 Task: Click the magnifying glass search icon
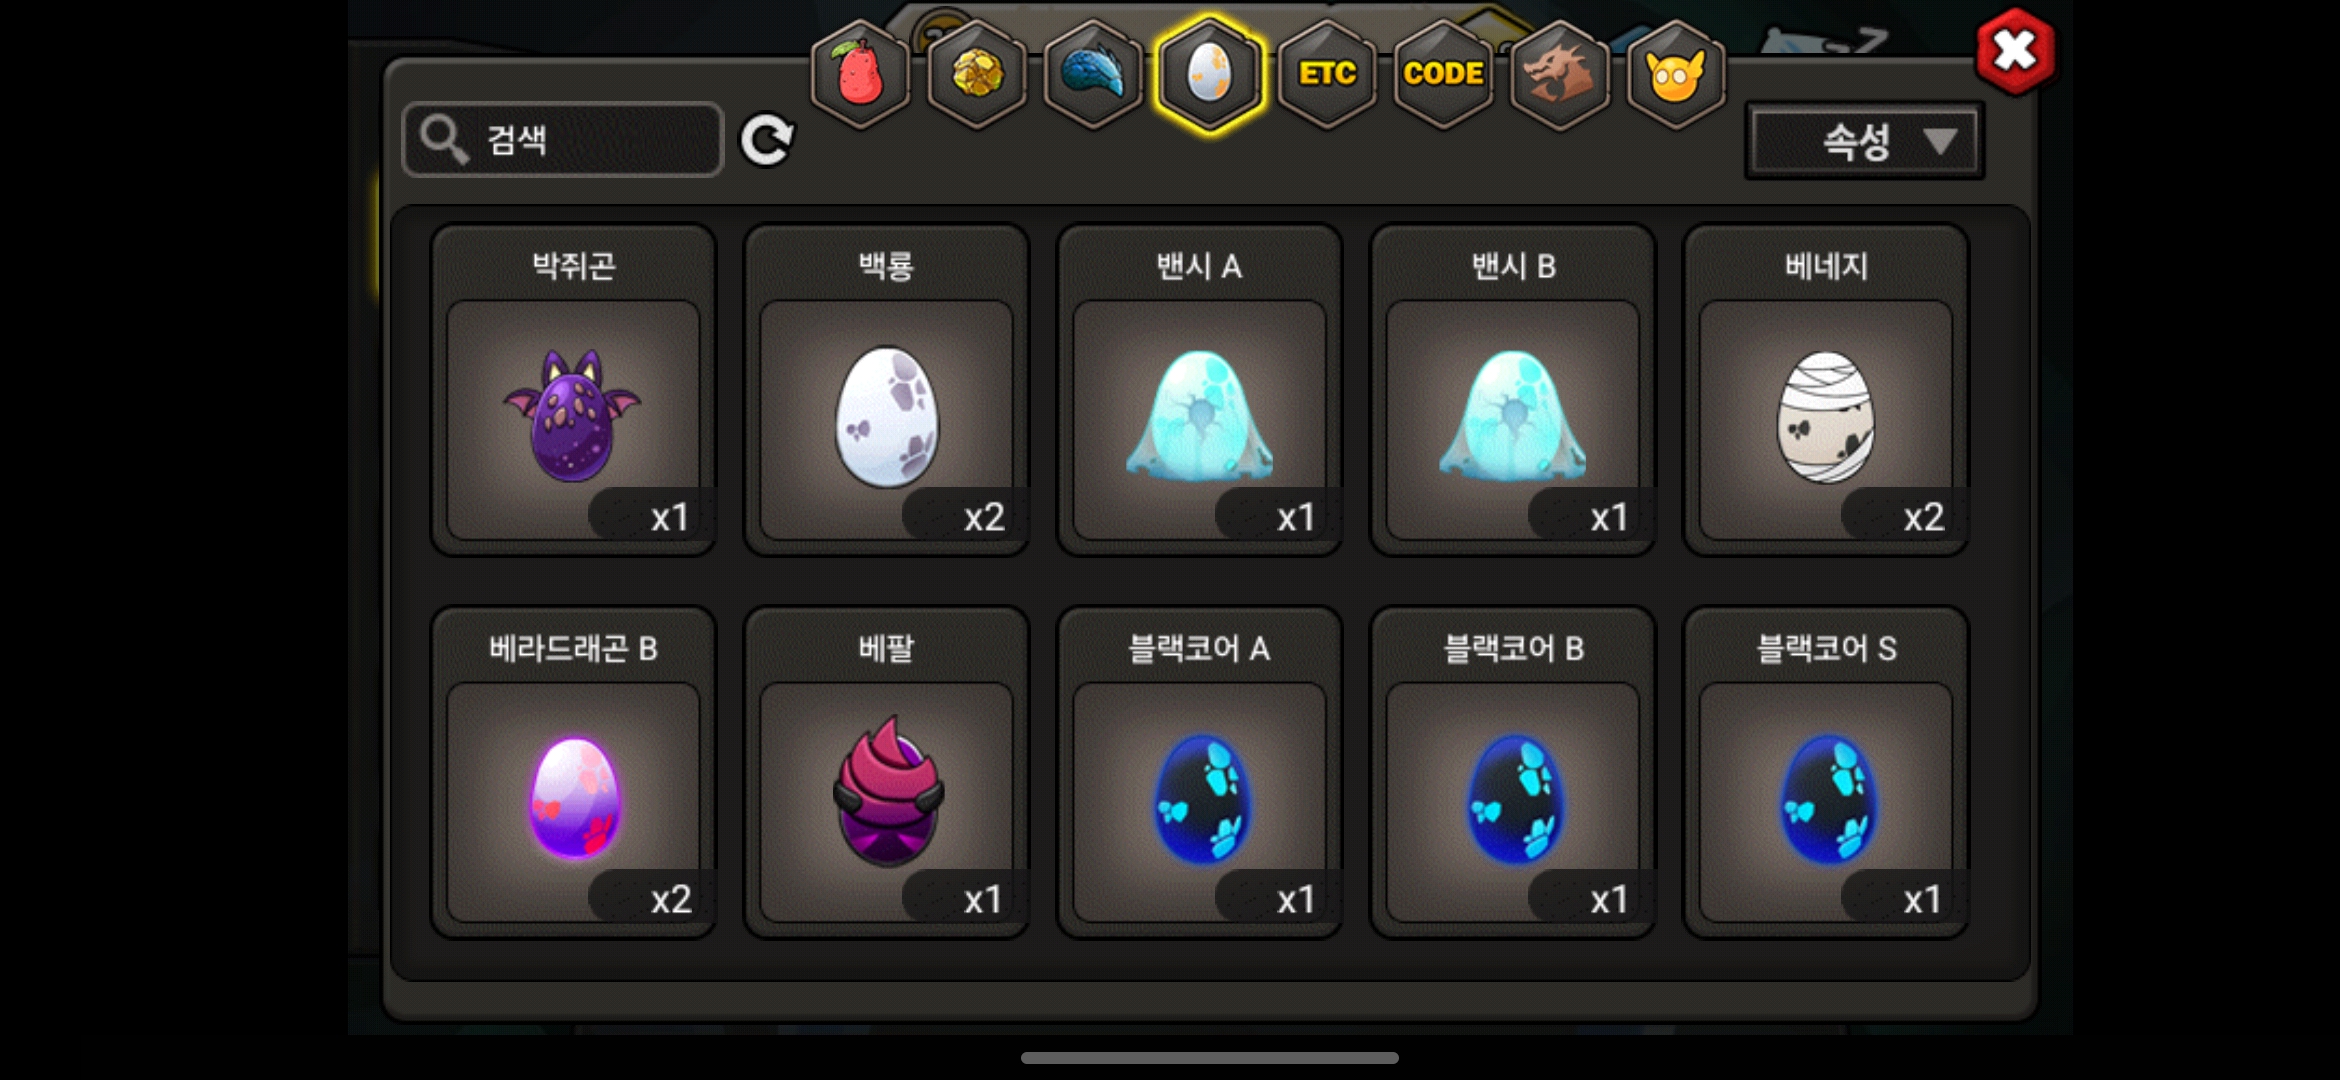point(444,139)
